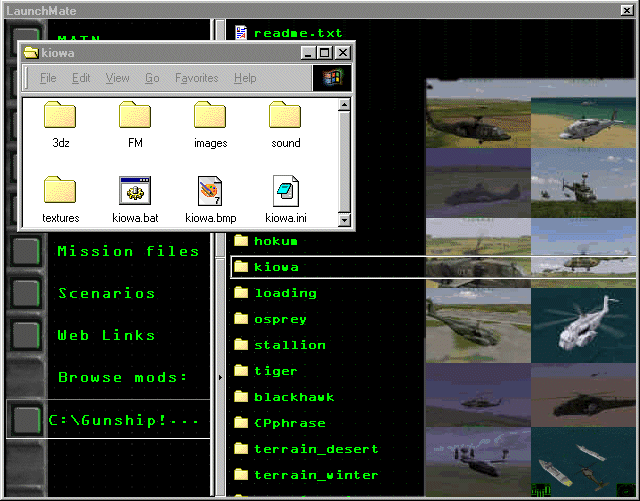This screenshot has height=501, width=640.
Task: Click the grey helicopter on sand thumbnail
Action: pyautogui.click(x=583, y=122)
